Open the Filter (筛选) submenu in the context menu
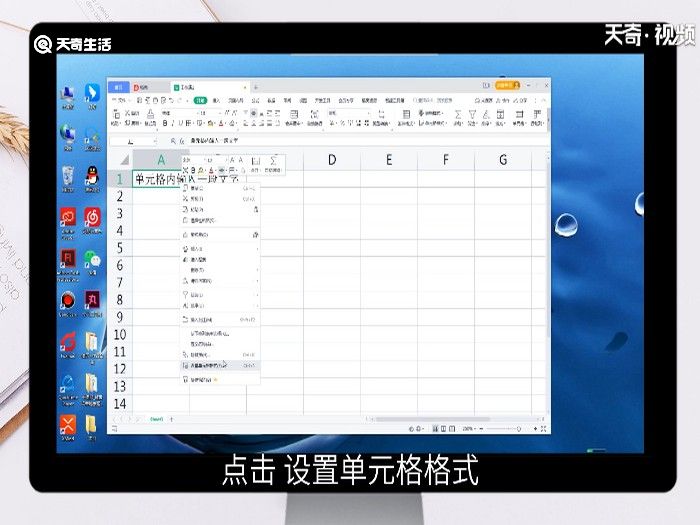This screenshot has height=525, width=700. pyautogui.click(x=220, y=295)
